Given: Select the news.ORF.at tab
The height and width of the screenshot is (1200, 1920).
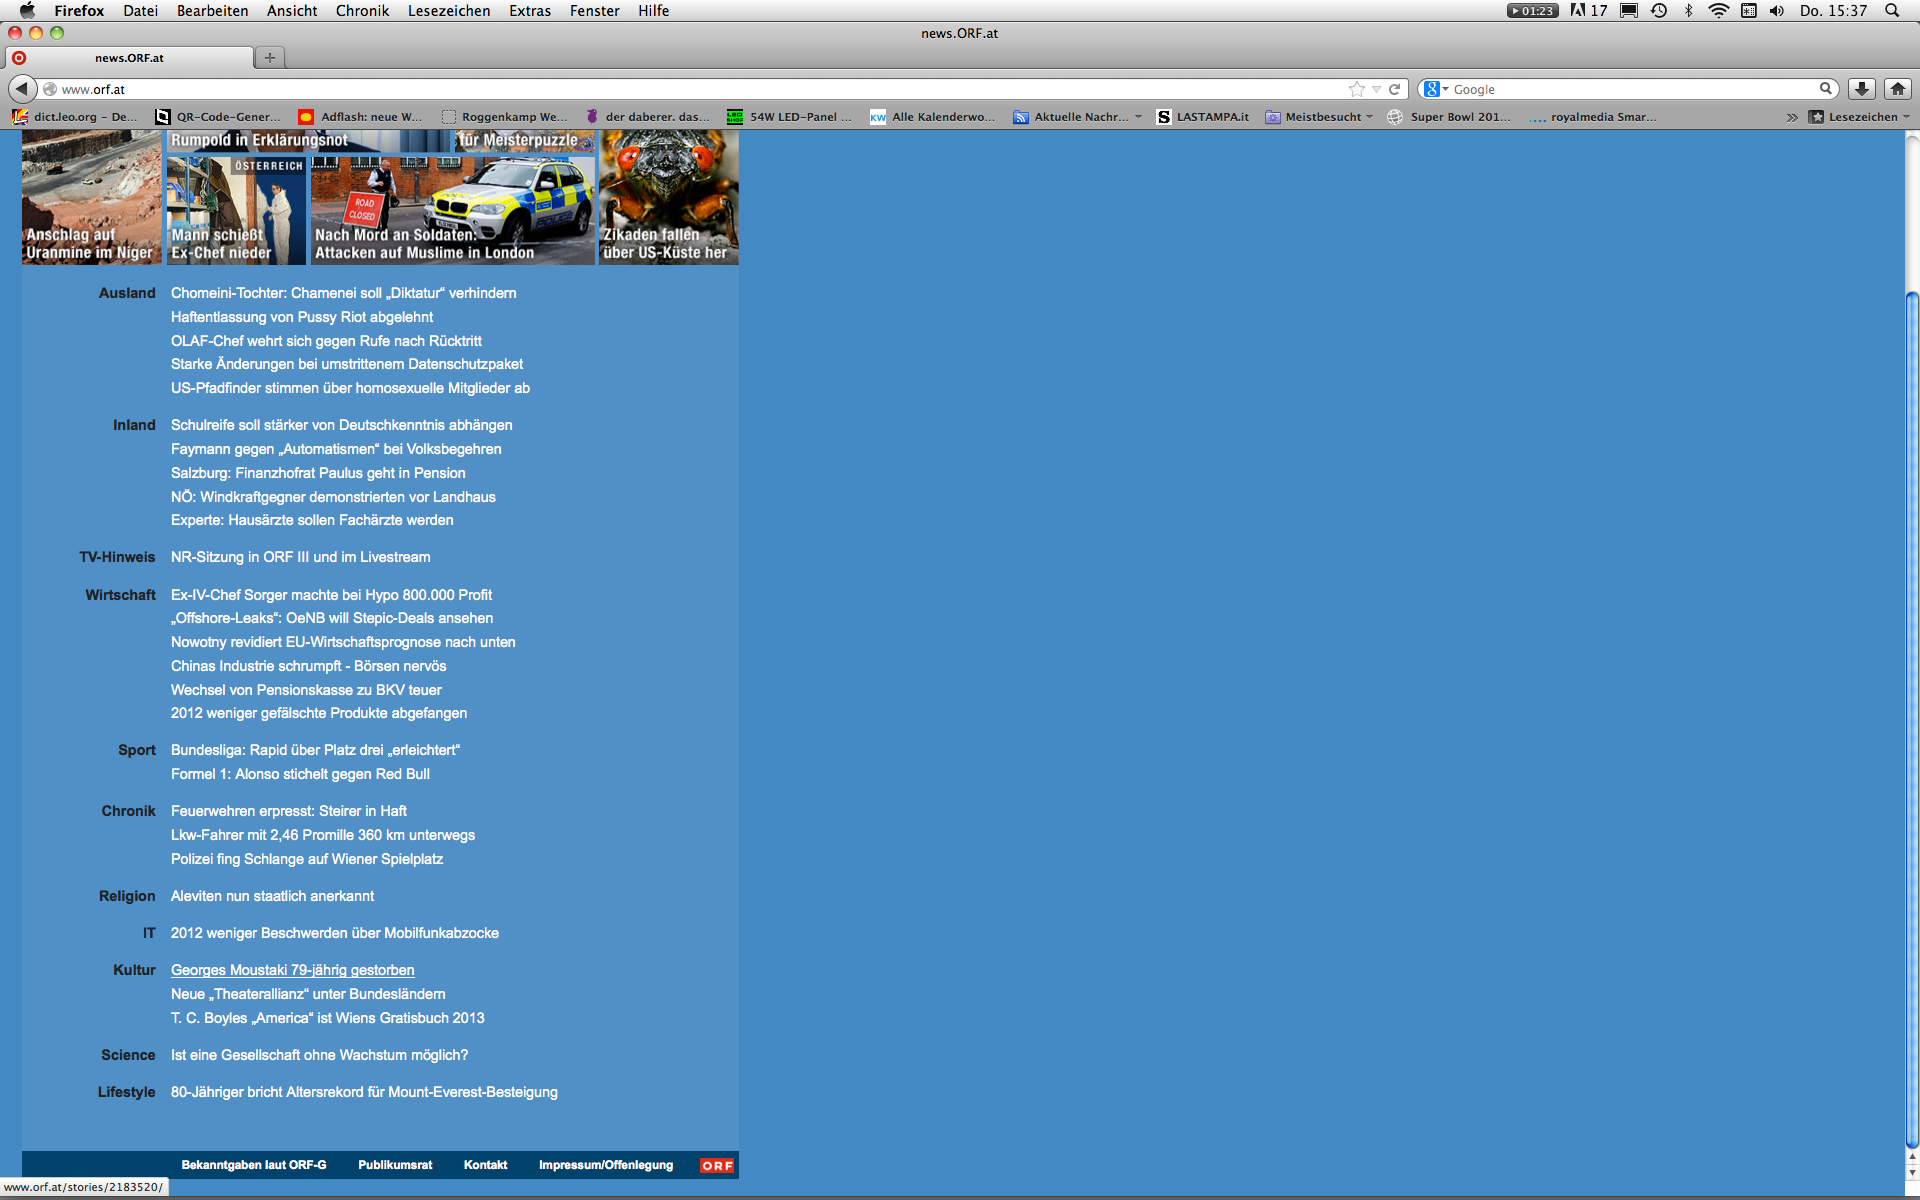Looking at the screenshot, I should point(130,58).
